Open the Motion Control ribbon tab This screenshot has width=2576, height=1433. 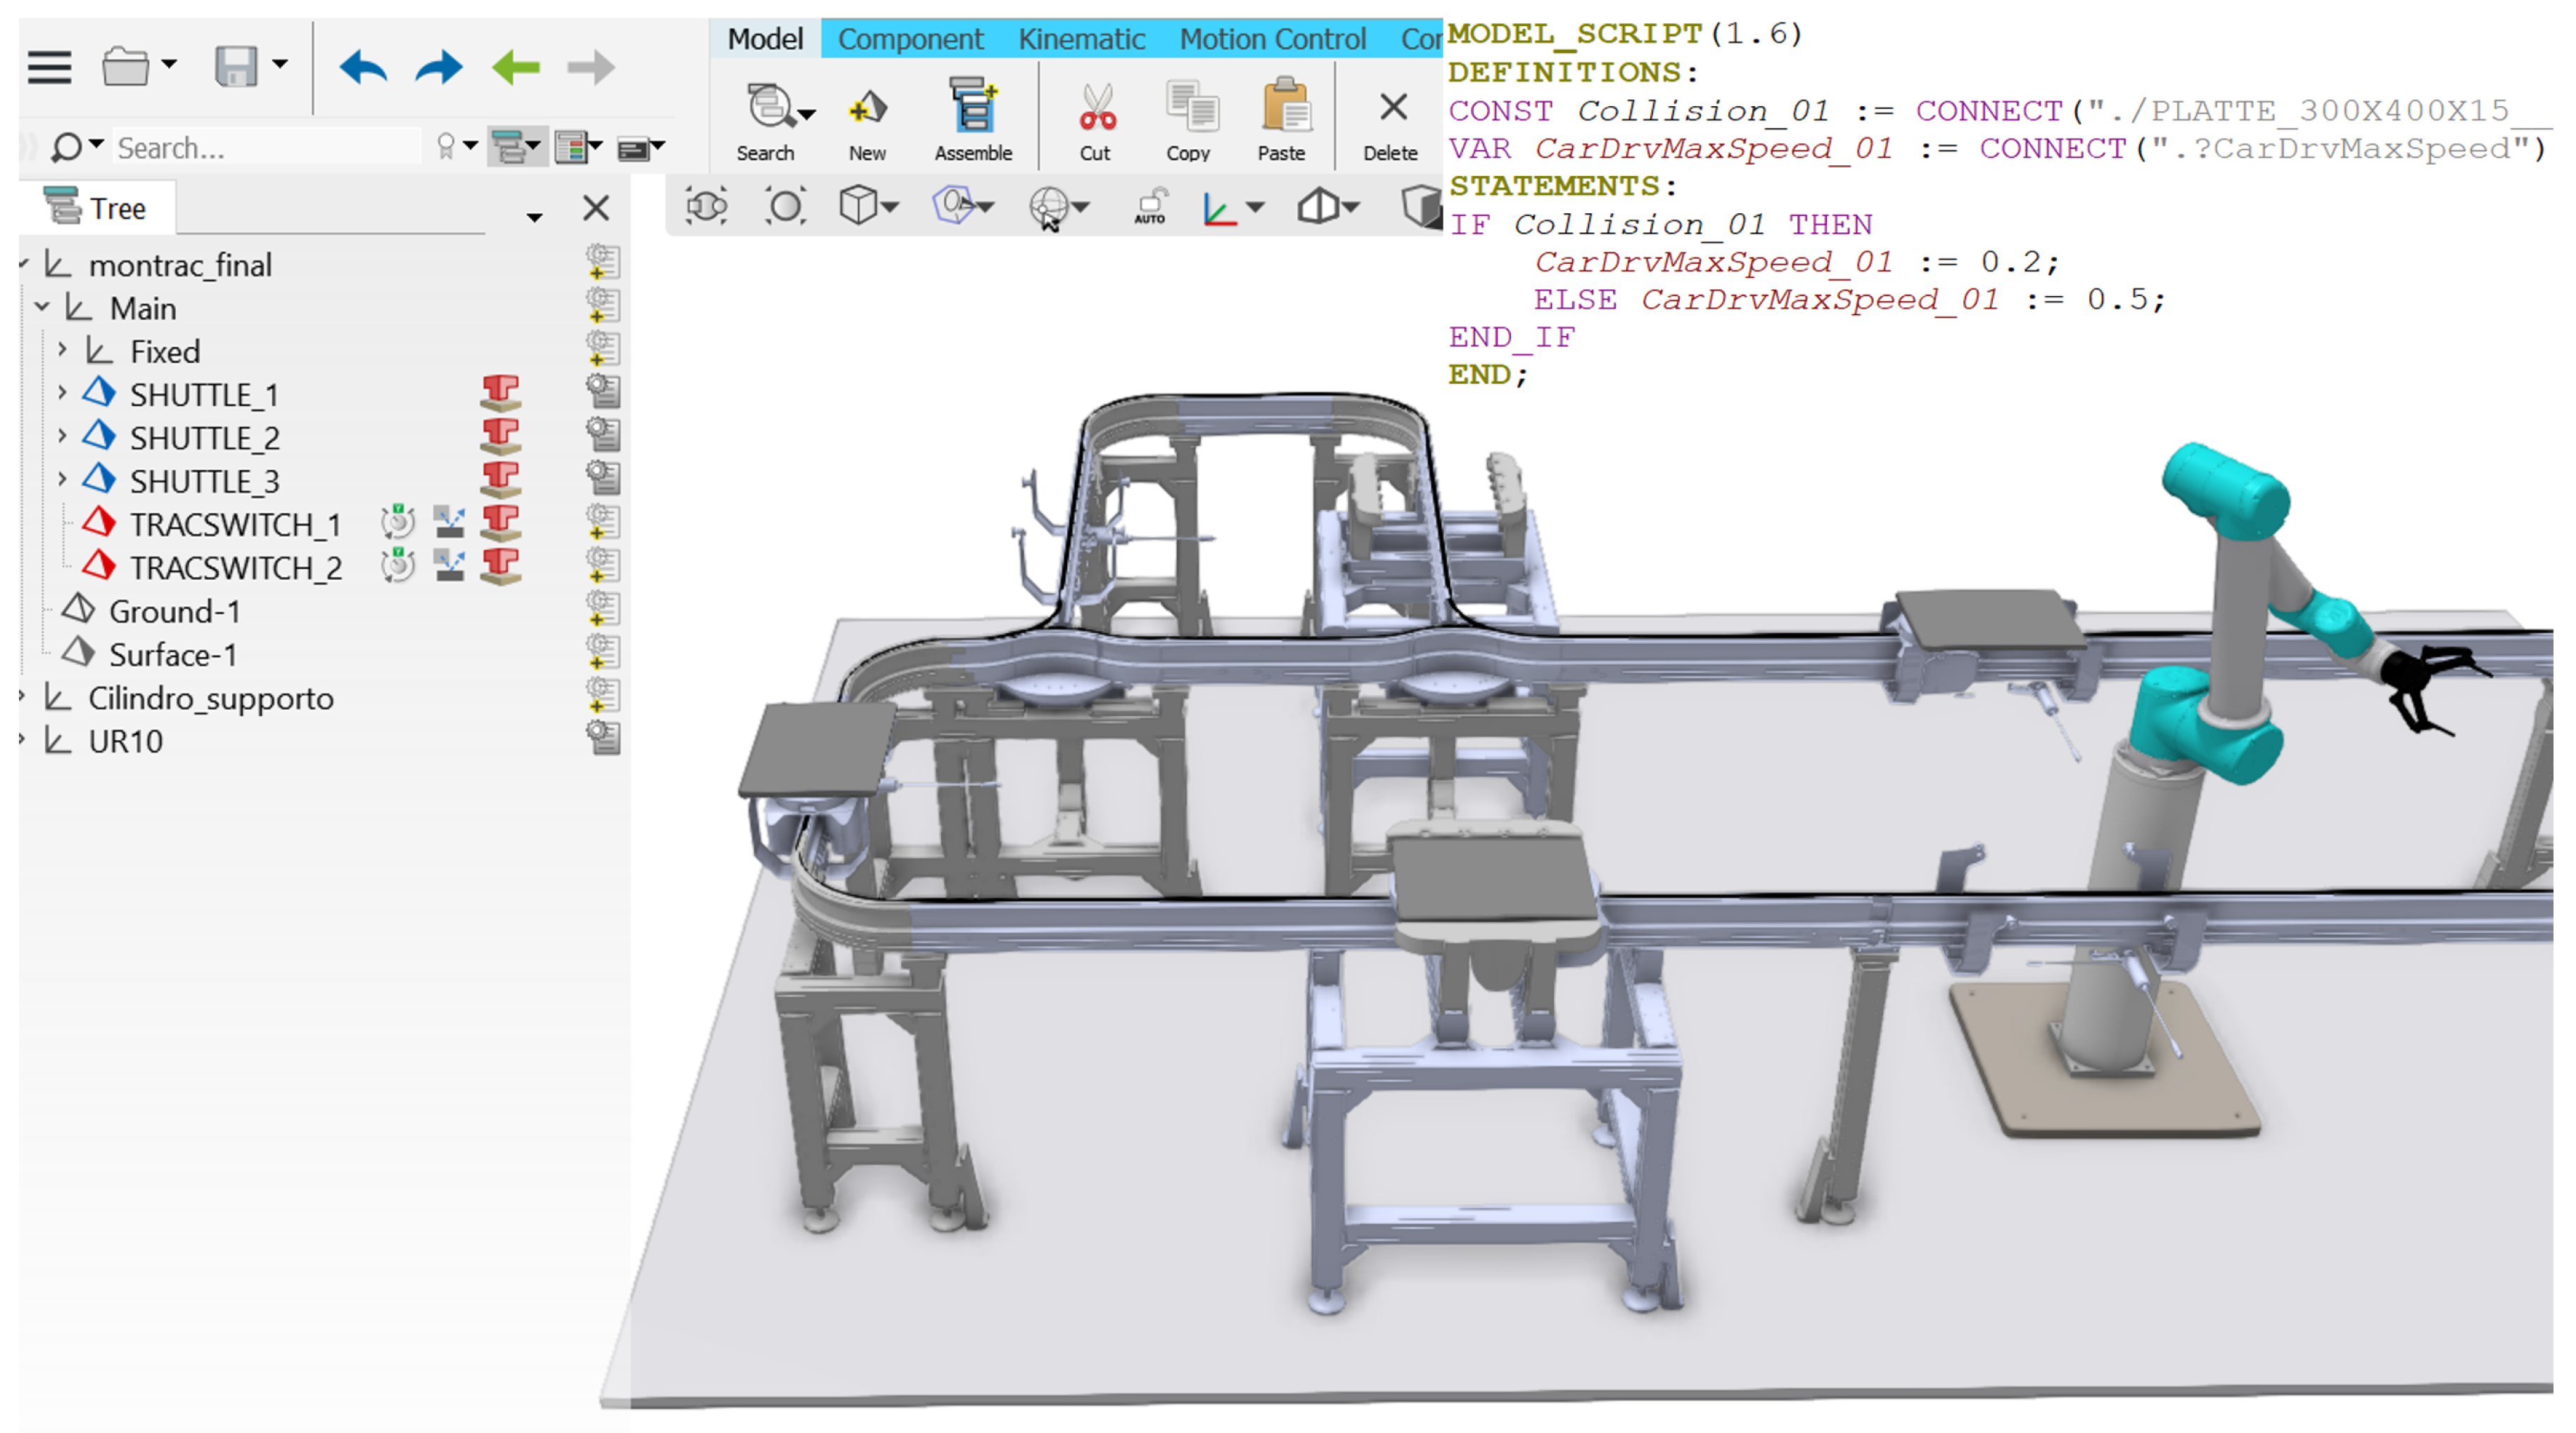pos(1272,39)
